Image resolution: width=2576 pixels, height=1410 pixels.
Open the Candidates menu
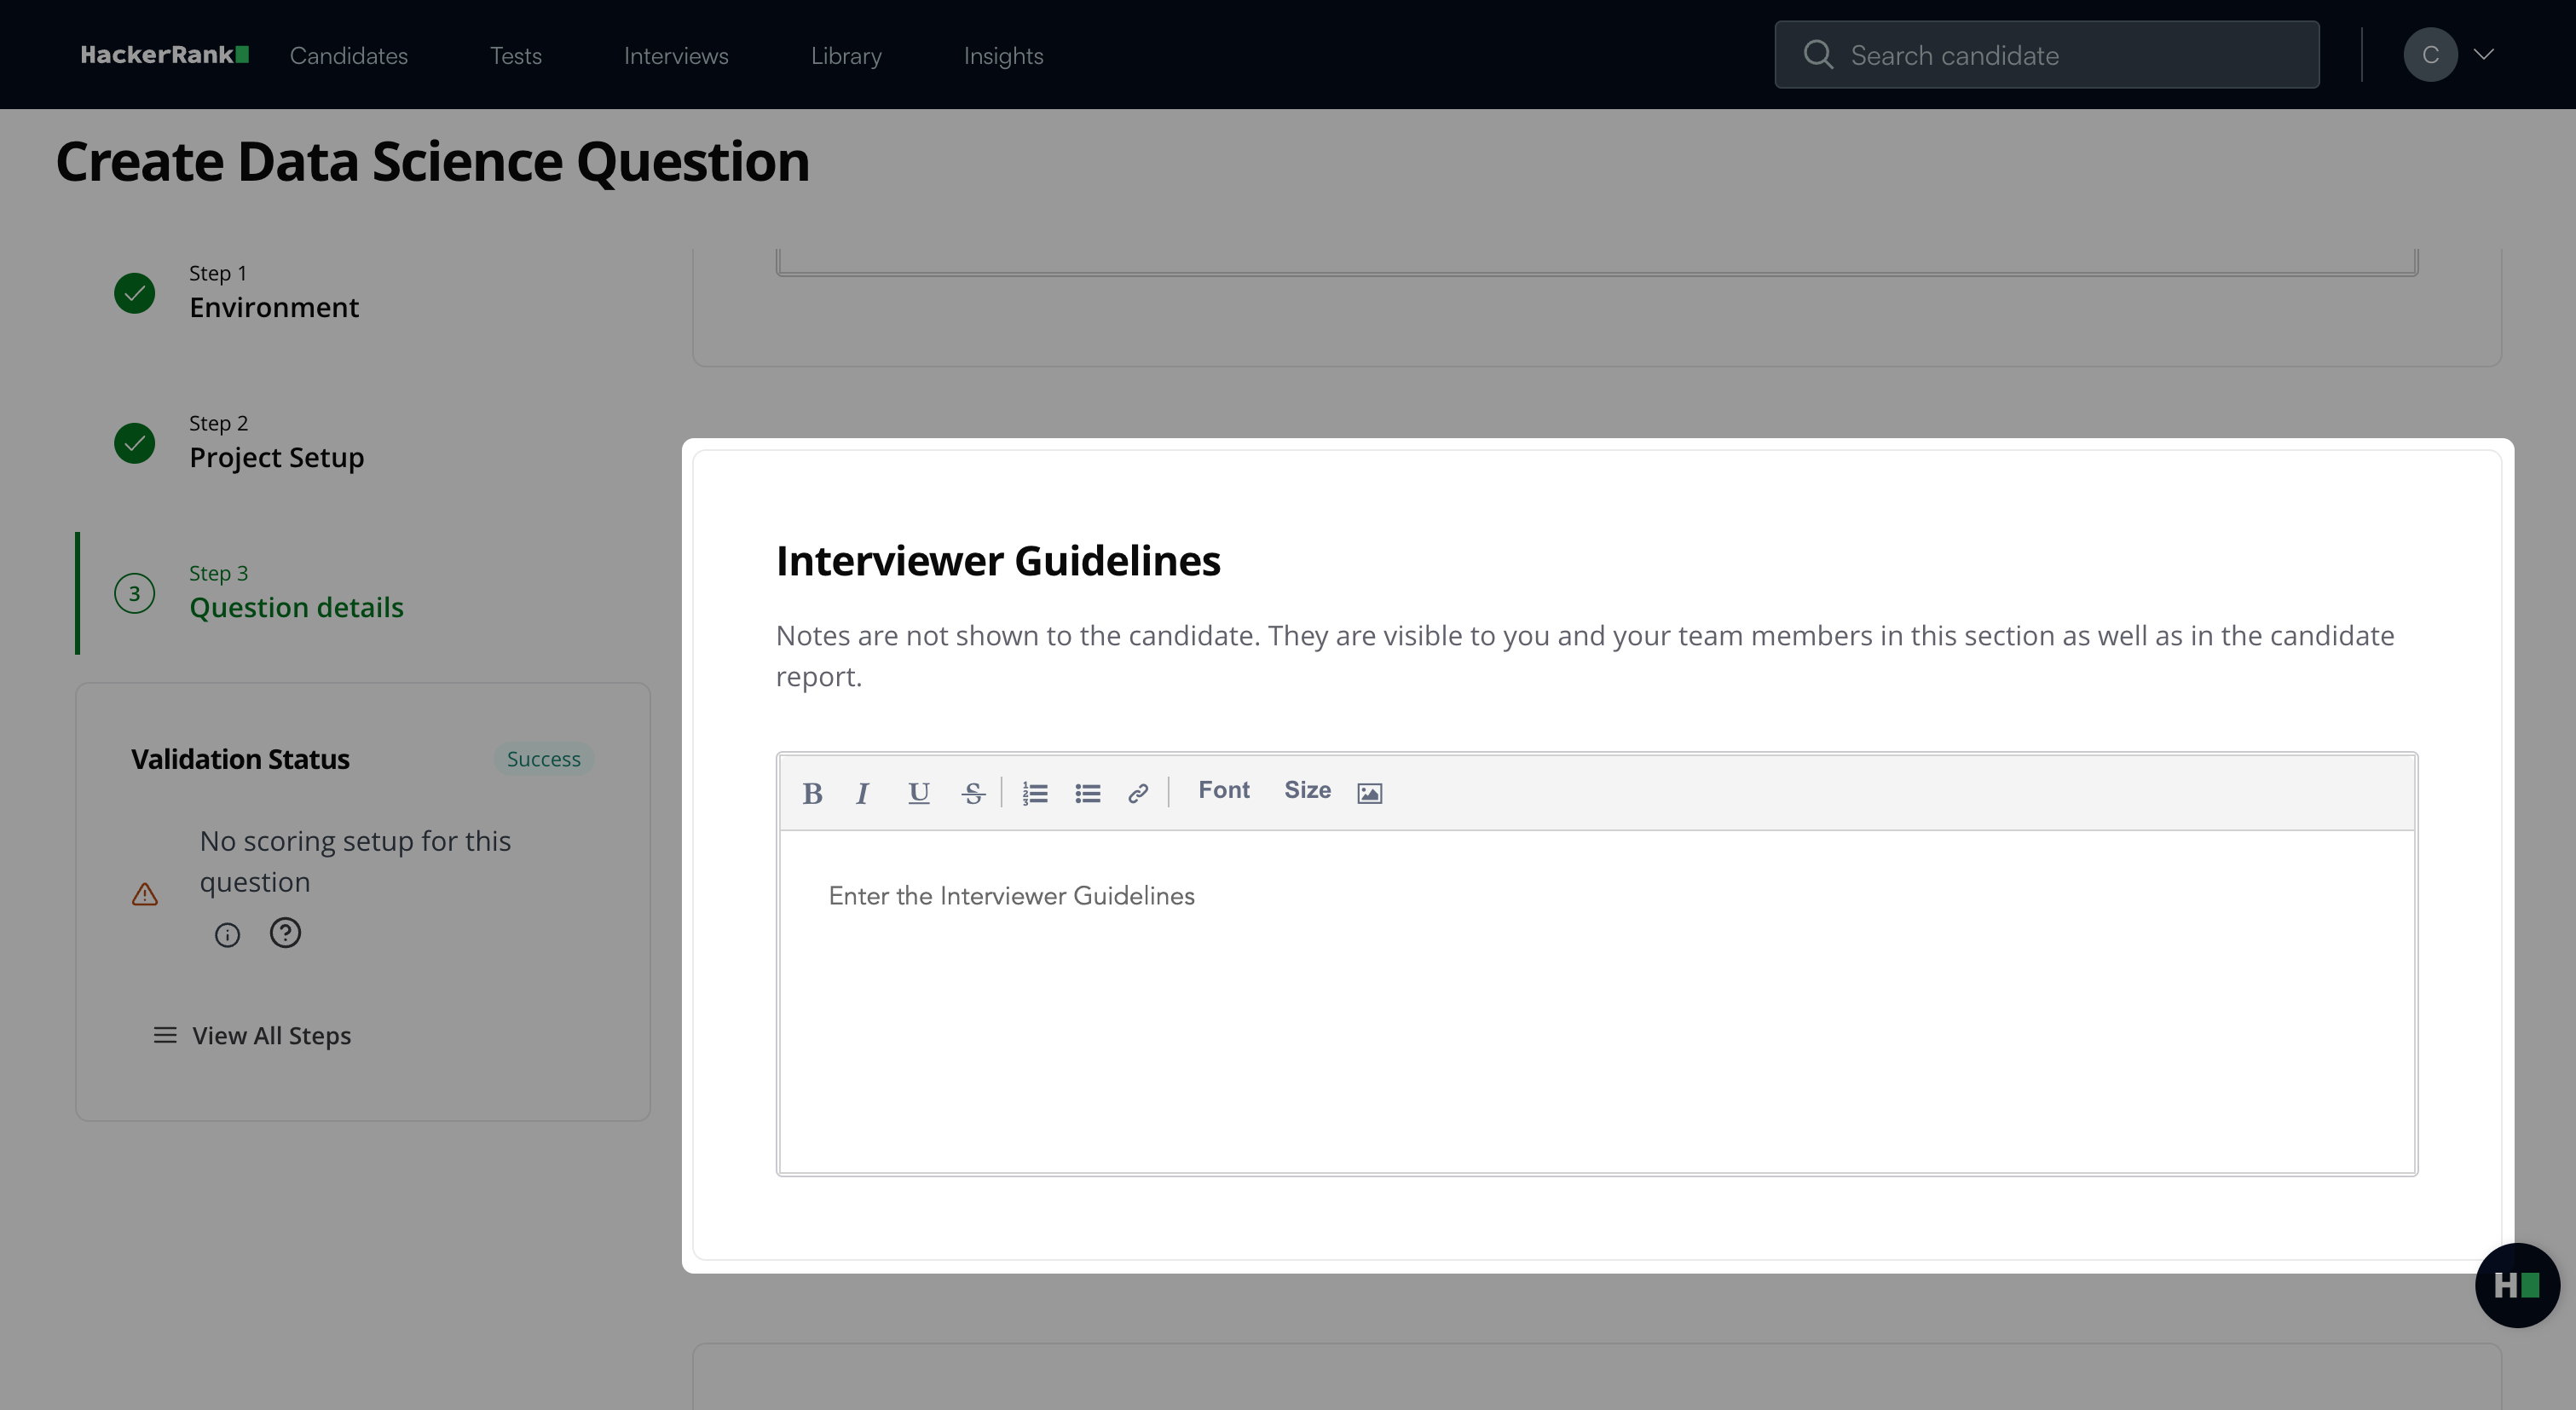coord(348,56)
